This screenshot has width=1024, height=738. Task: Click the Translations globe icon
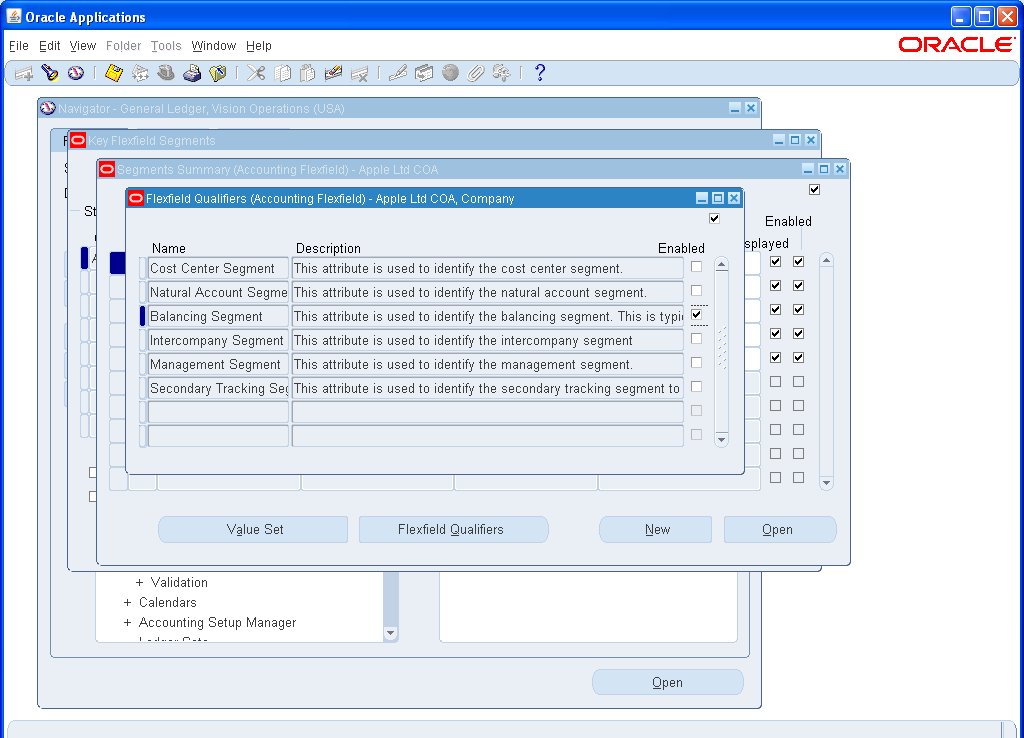click(x=450, y=72)
